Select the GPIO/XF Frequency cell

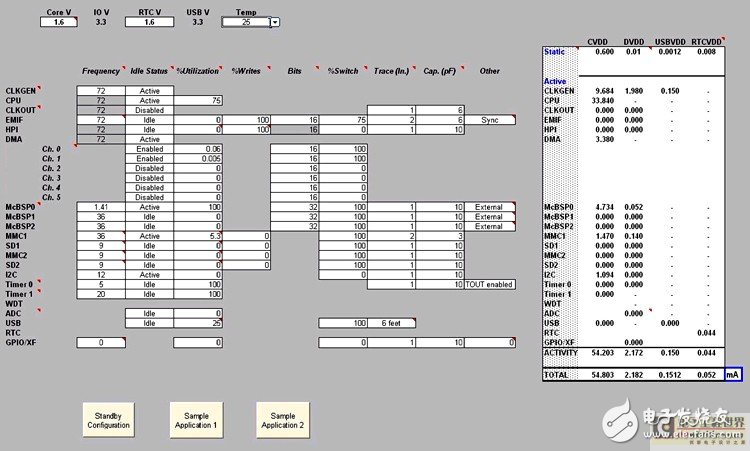click(x=98, y=343)
